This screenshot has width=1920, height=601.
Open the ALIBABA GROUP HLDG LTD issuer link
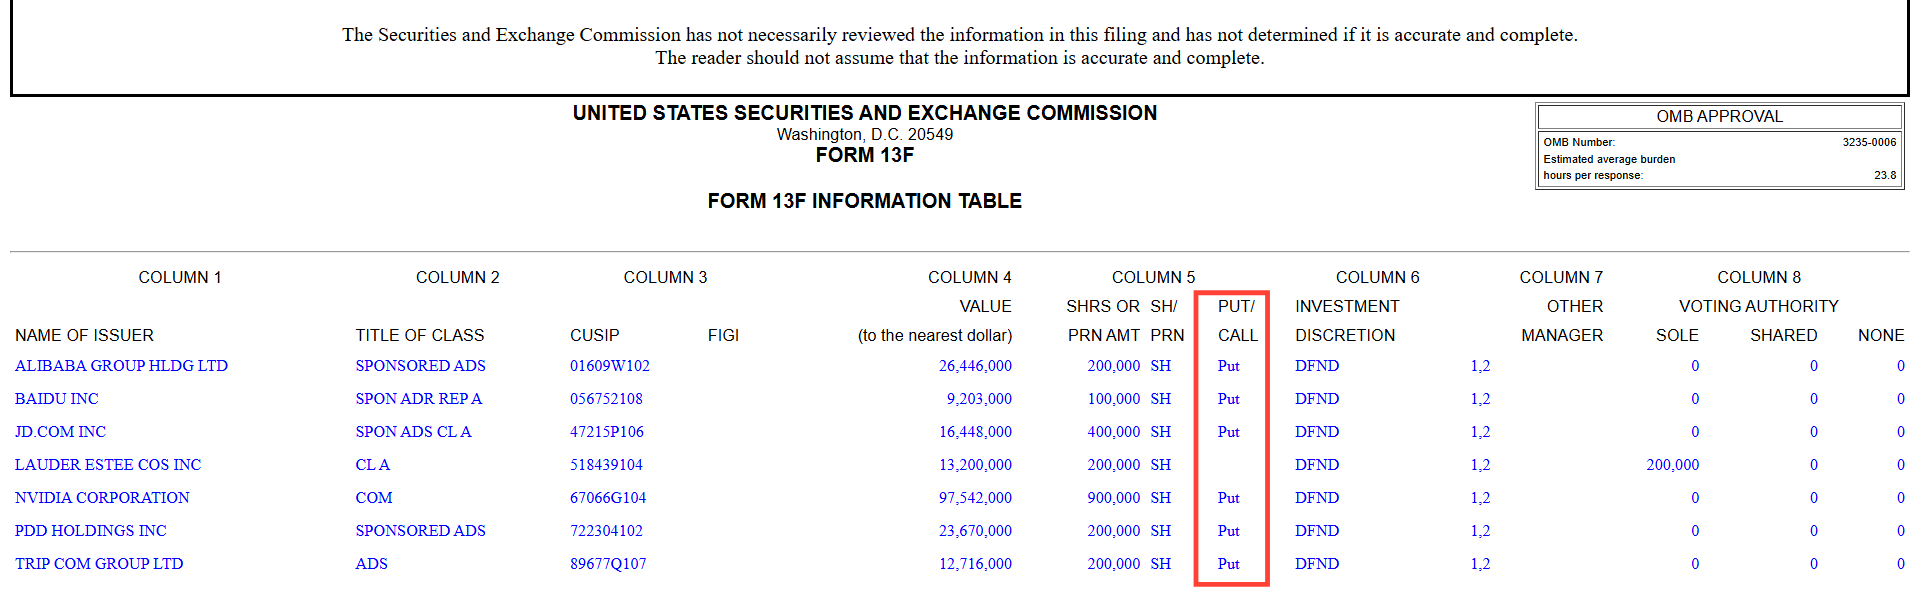[x=121, y=366]
